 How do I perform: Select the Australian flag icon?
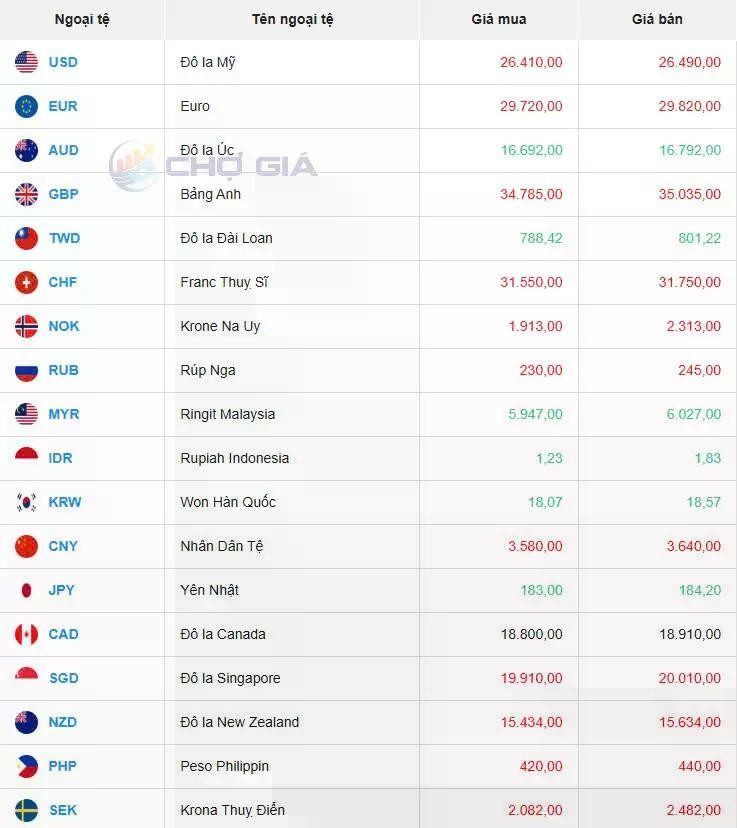tap(26, 150)
